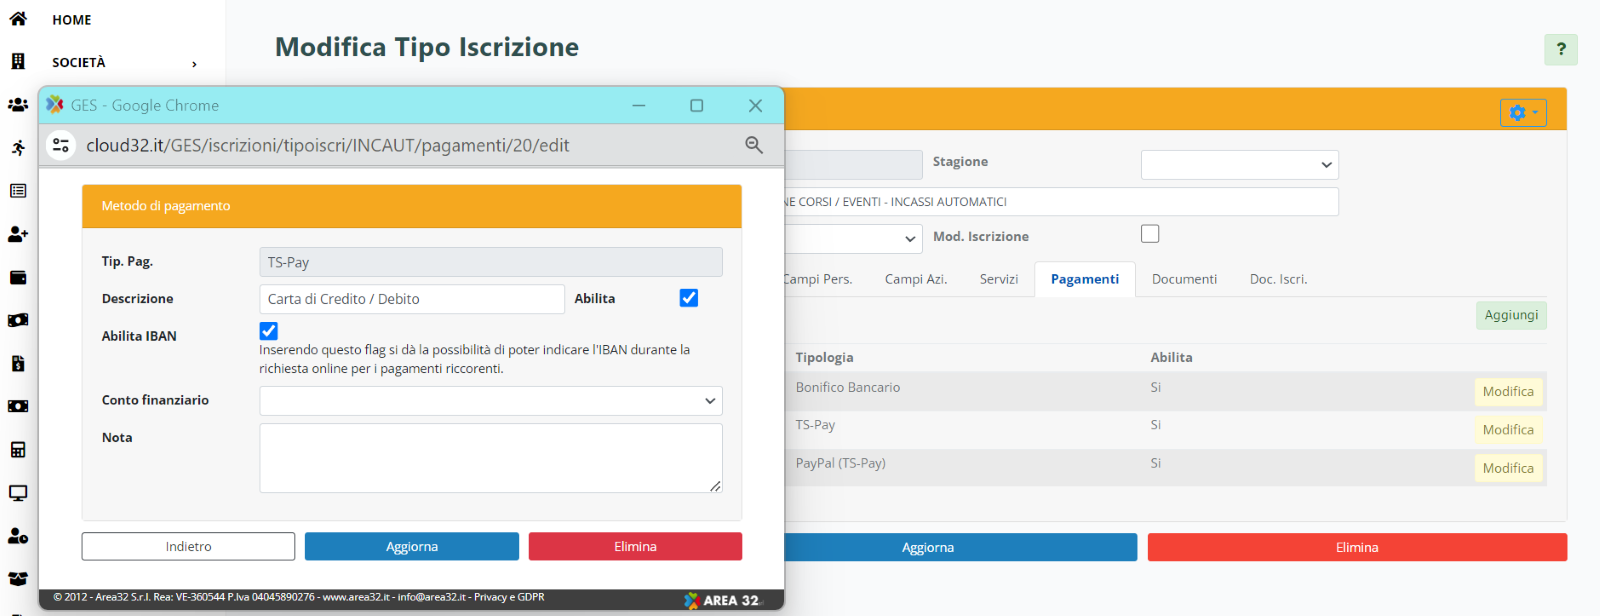
Task: Open the wallet icon in sidebar
Action: point(18,278)
